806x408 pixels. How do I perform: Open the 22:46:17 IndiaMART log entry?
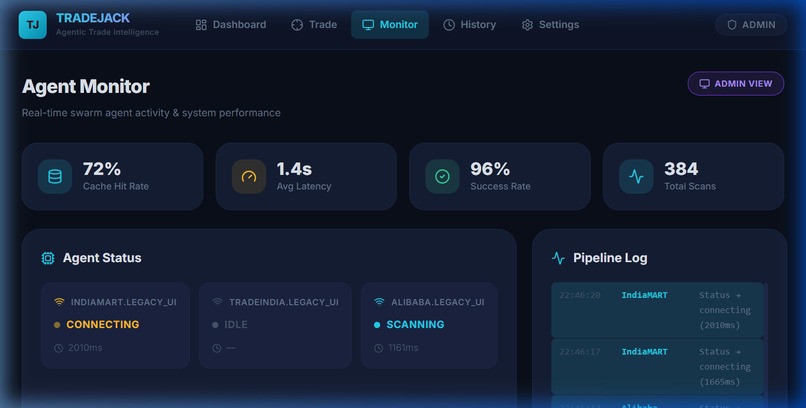point(657,366)
